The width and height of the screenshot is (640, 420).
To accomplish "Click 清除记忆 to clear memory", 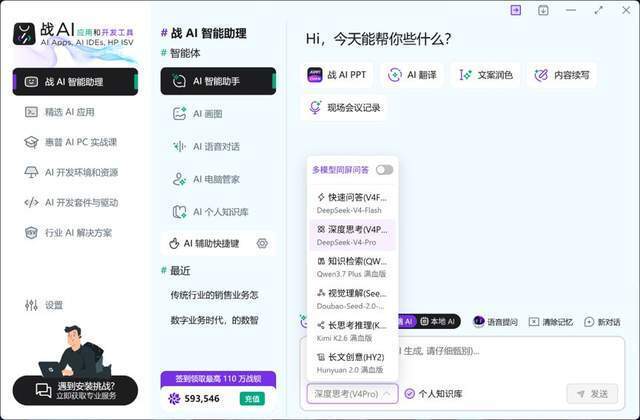I will tap(551, 322).
